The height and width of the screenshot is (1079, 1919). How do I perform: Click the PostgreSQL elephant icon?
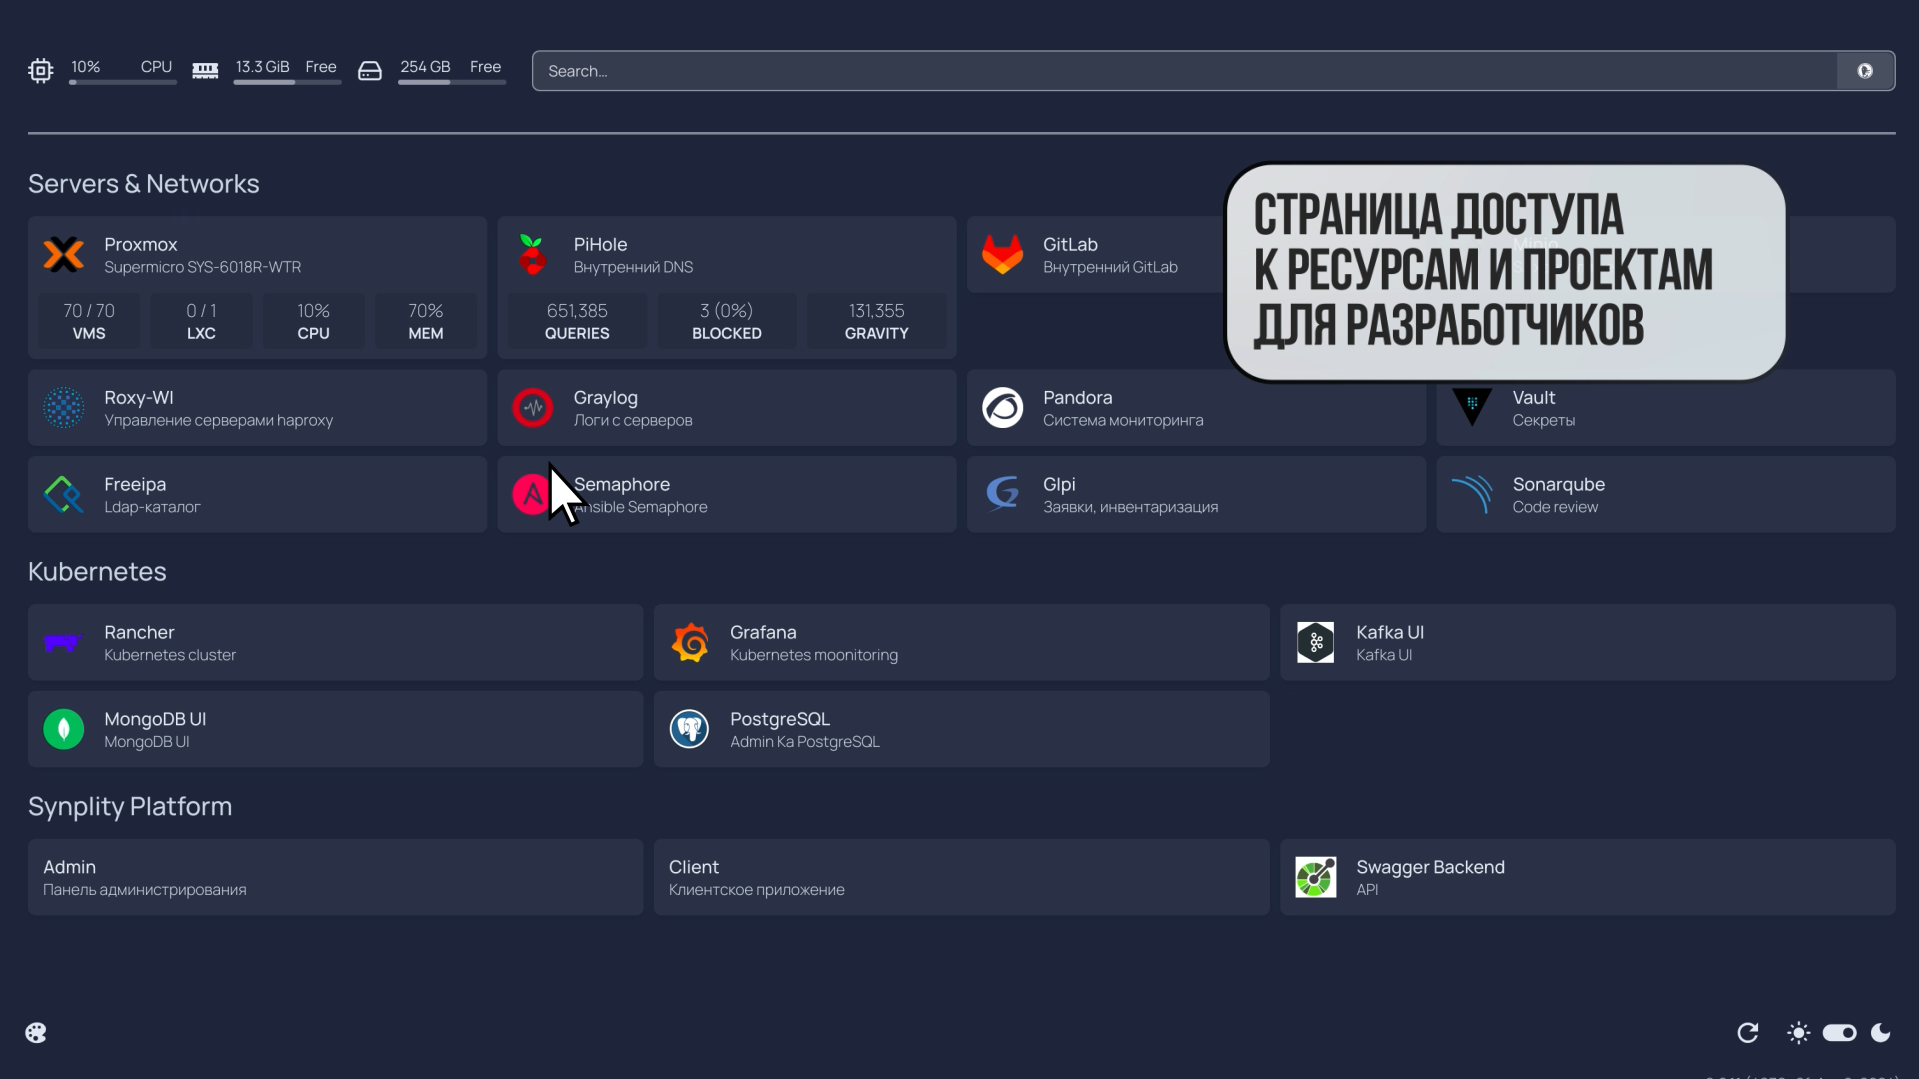(688, 728)
